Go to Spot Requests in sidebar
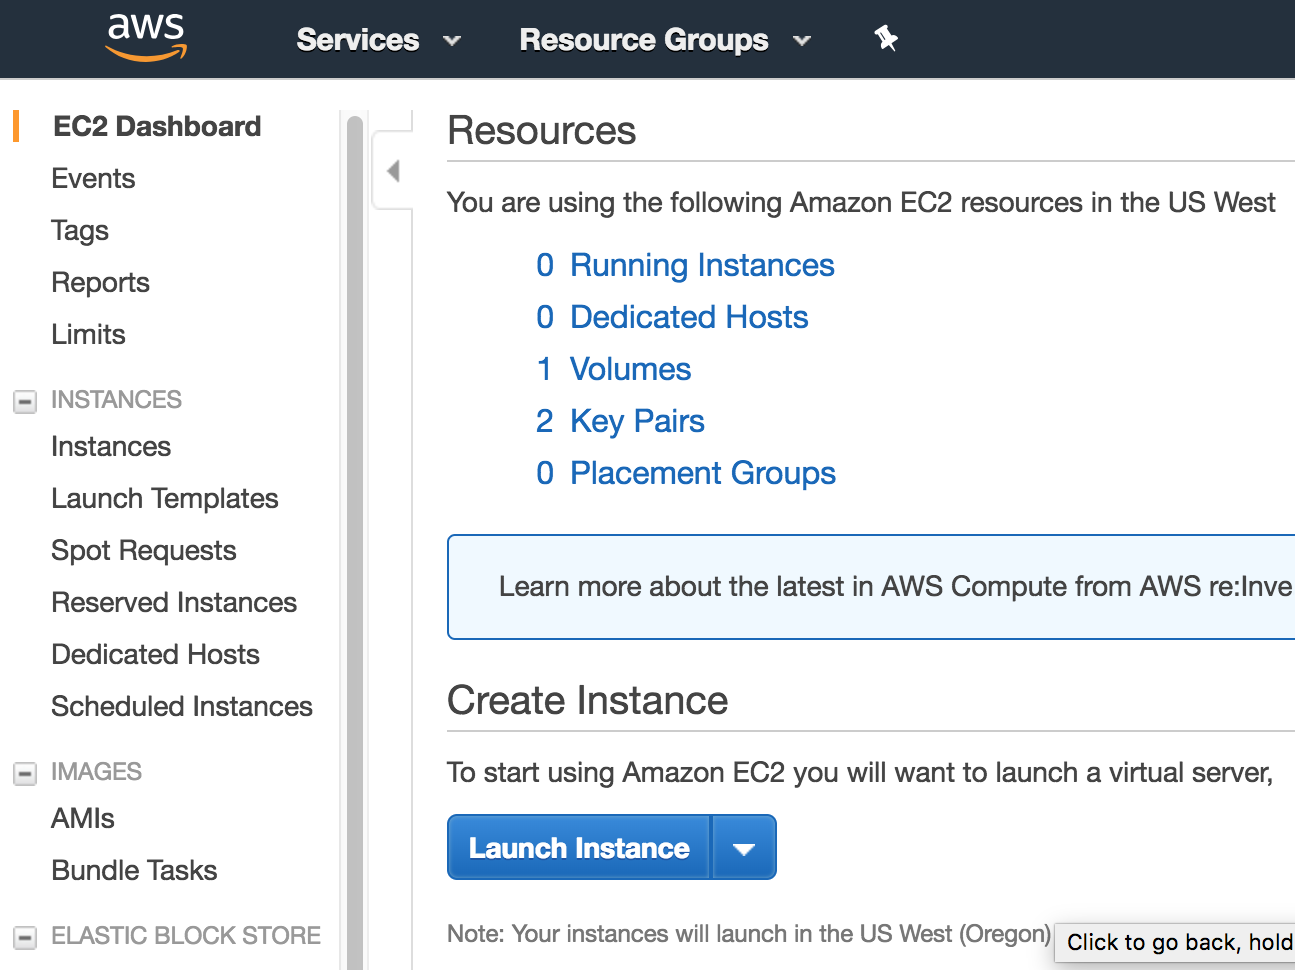1295x970 pixels. (144, 551)
